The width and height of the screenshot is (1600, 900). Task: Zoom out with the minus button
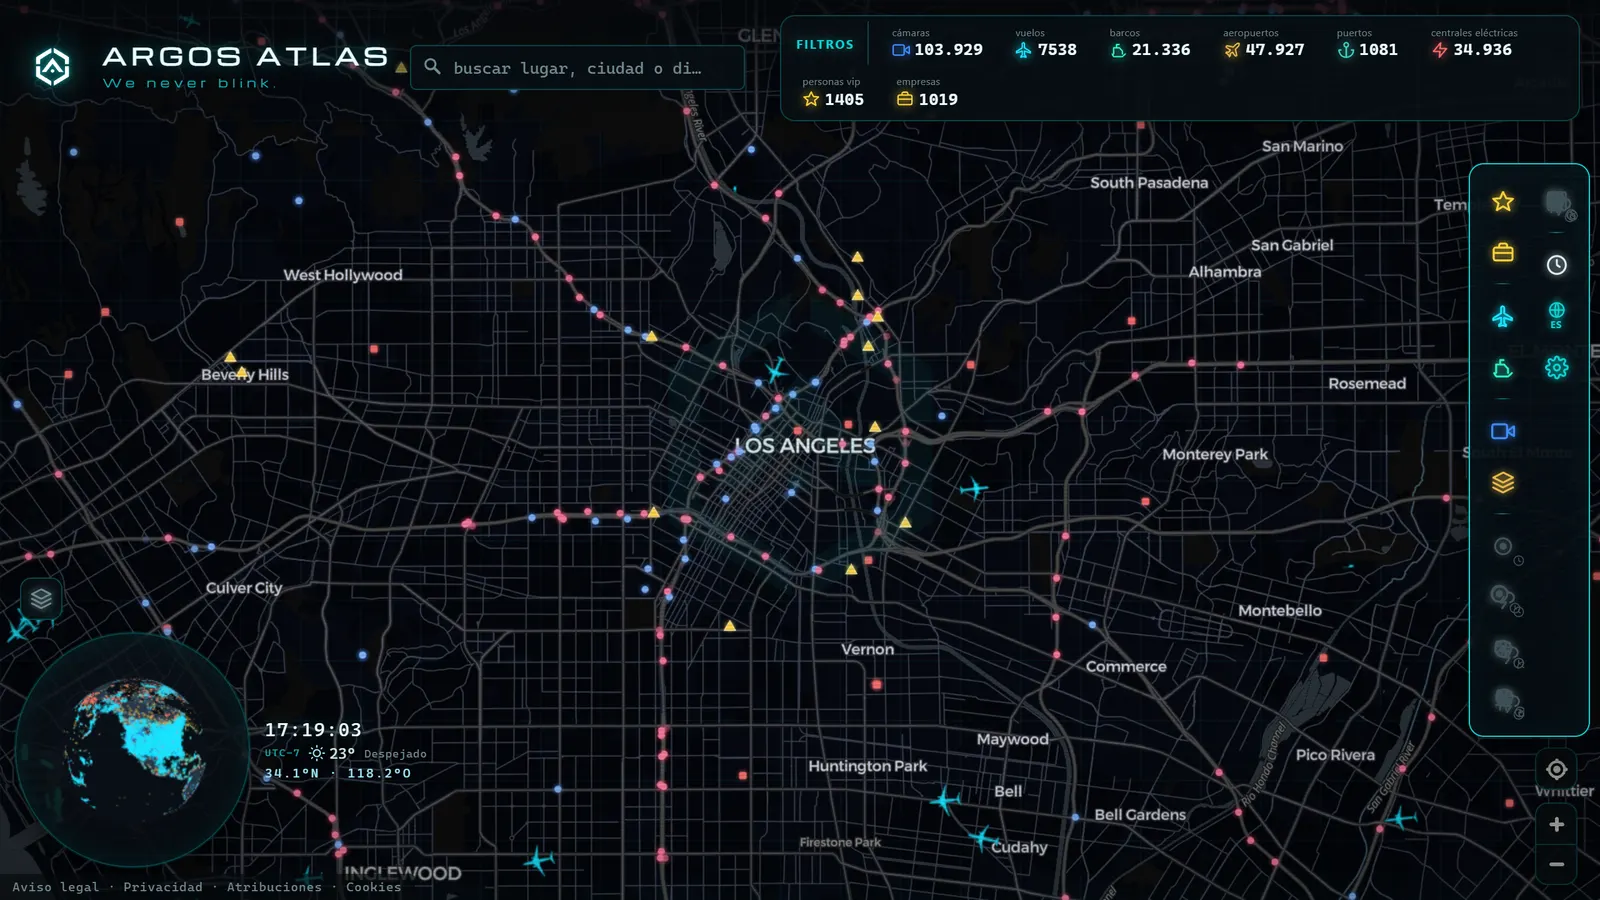[1556, 864]
